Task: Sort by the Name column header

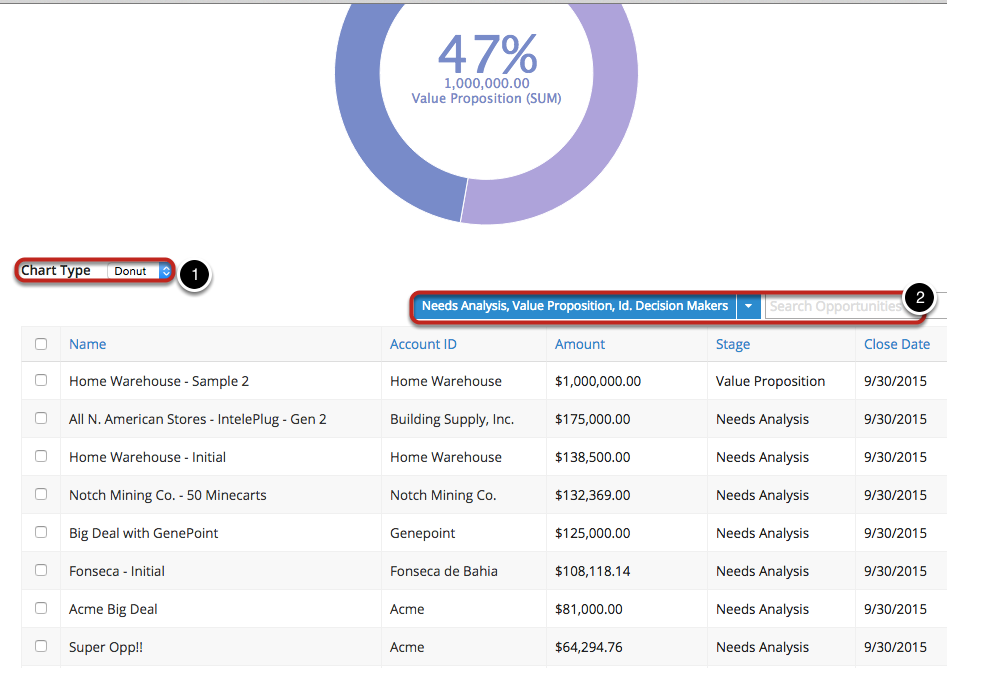Action: 87,344
